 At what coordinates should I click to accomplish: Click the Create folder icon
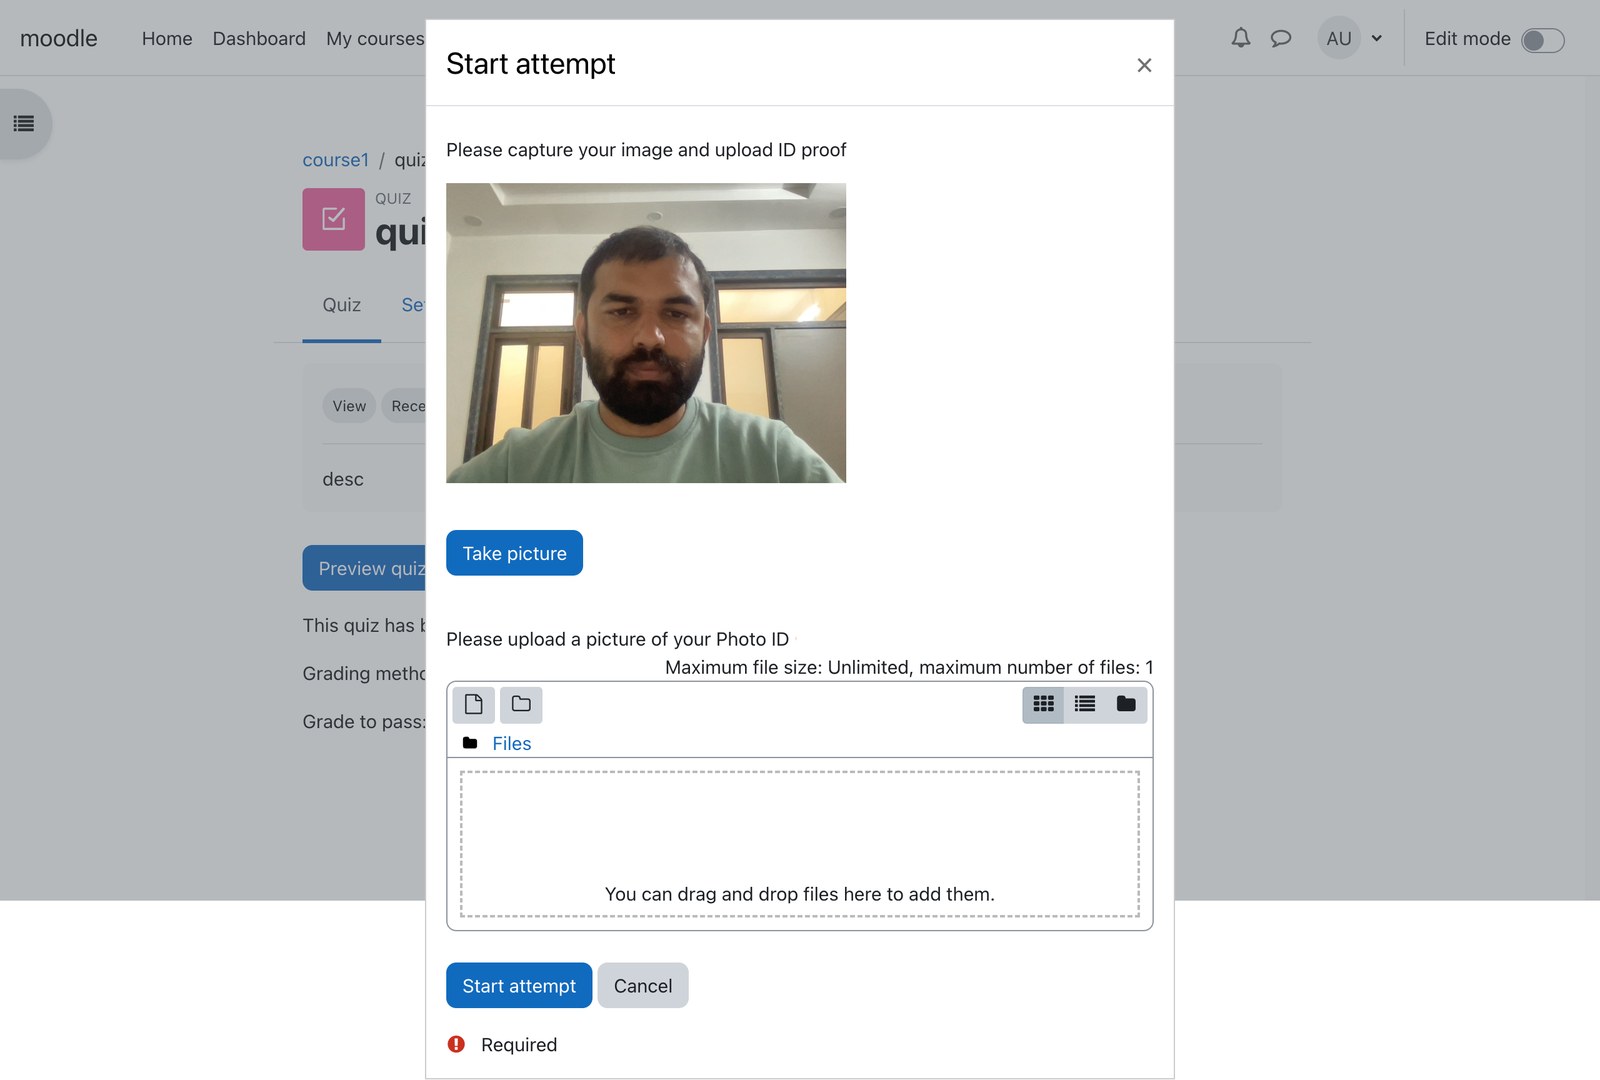[521, 704]
